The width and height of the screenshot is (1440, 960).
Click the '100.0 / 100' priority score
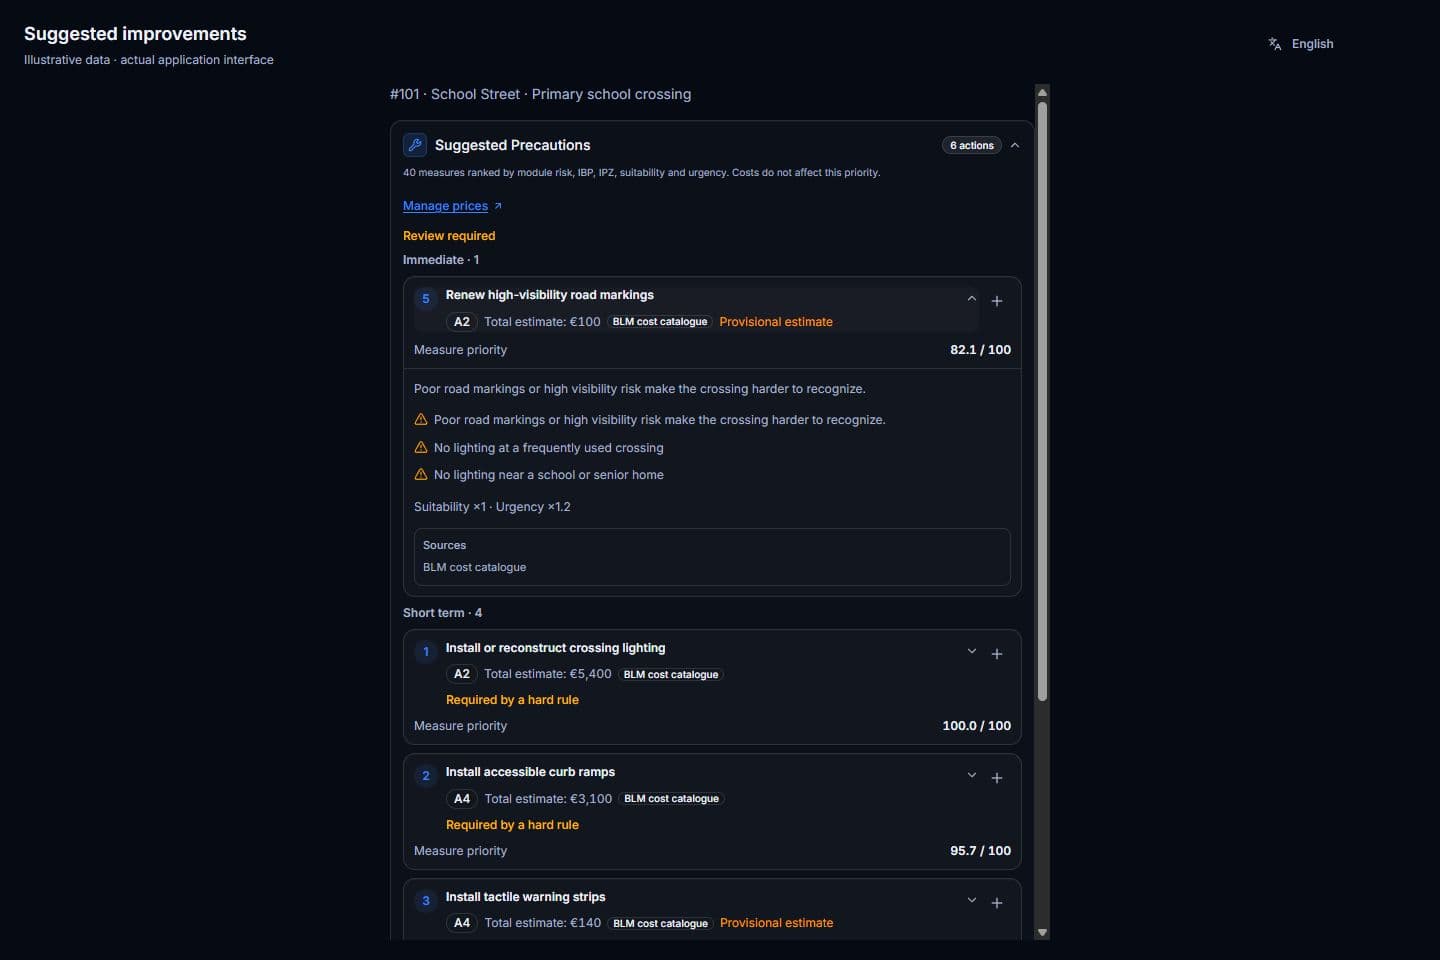coord(976,726)
